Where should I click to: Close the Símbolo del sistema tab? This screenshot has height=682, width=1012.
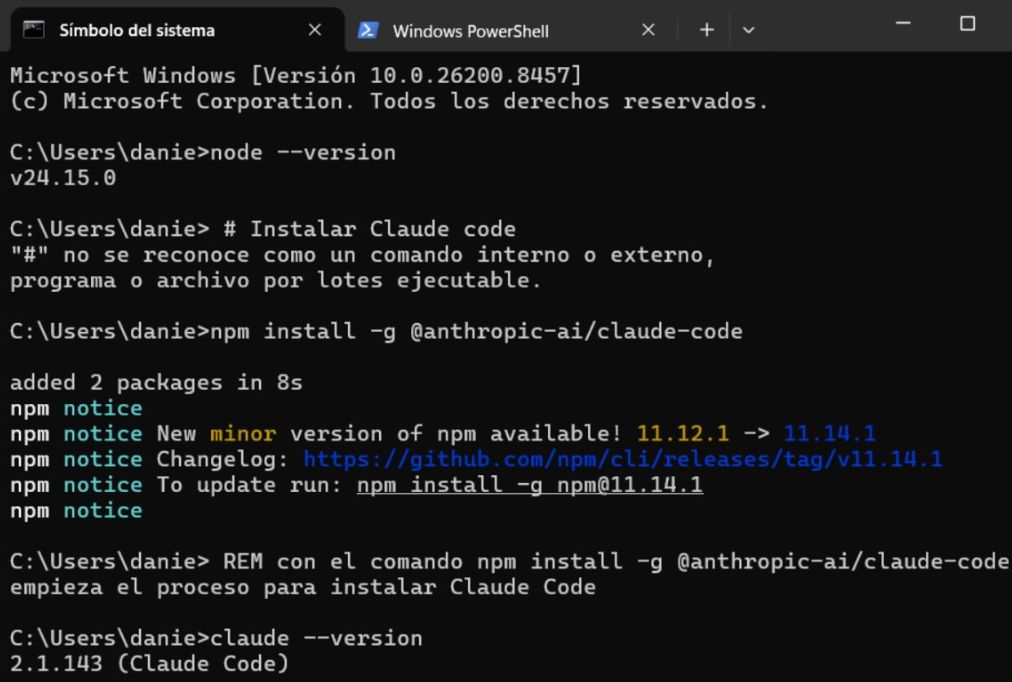pos(315,30)
